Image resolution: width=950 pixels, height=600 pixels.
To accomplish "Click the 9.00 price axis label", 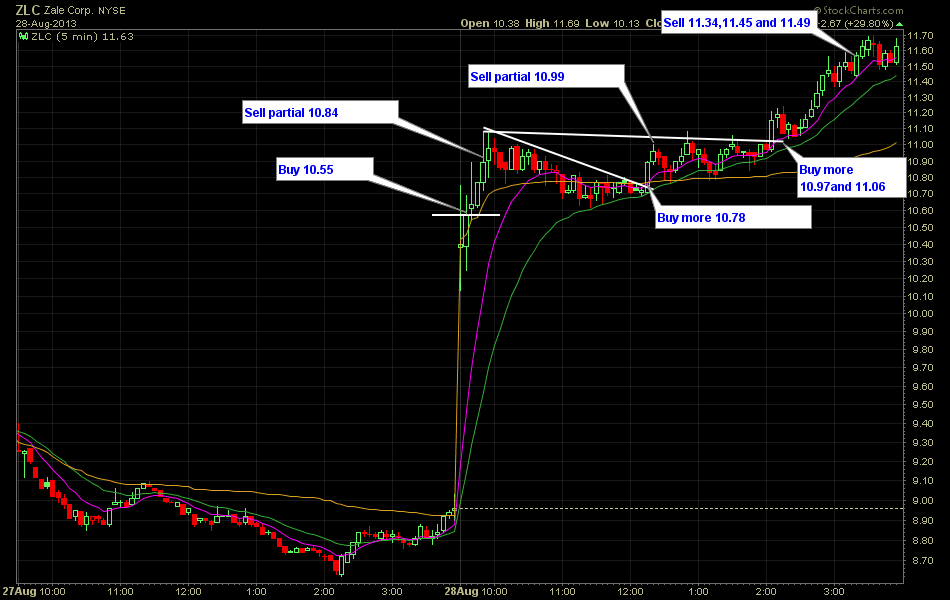I will point(923,501).
